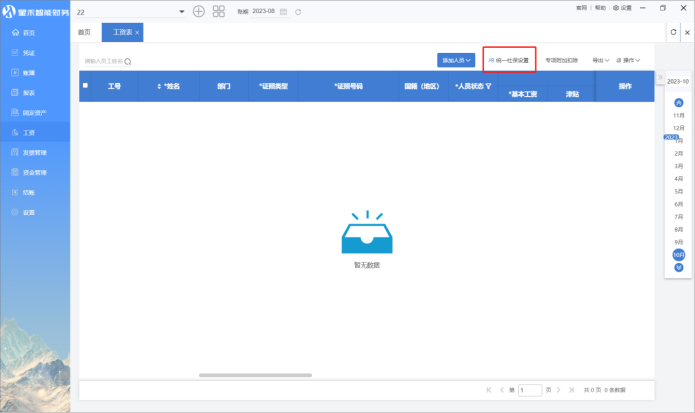The width and height of the screenshot is (695, 413).
Task: Click the 统一社保设置 button
Action: [510, 60]
